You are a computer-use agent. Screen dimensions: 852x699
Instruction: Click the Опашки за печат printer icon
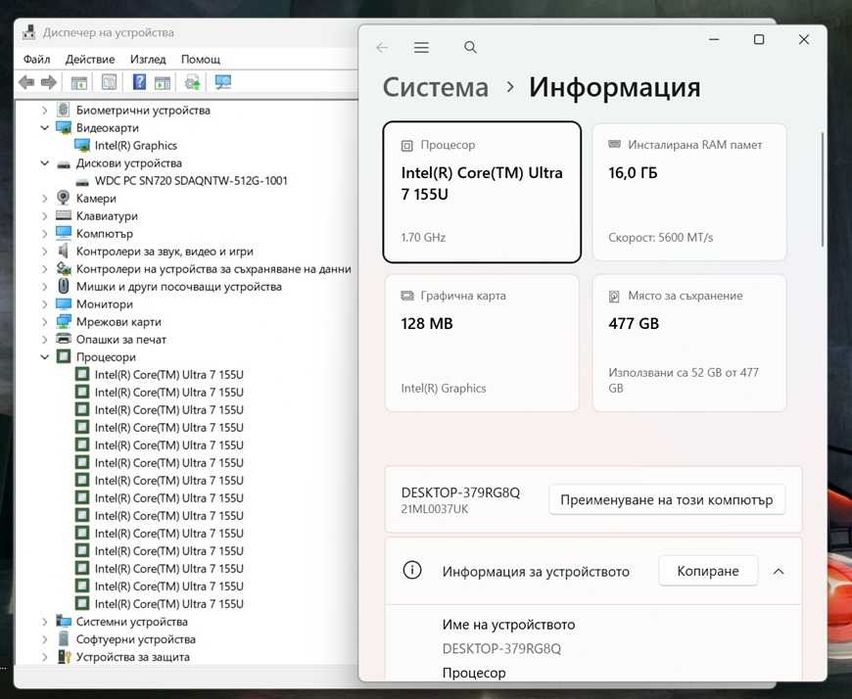click(x=64, y=339)
